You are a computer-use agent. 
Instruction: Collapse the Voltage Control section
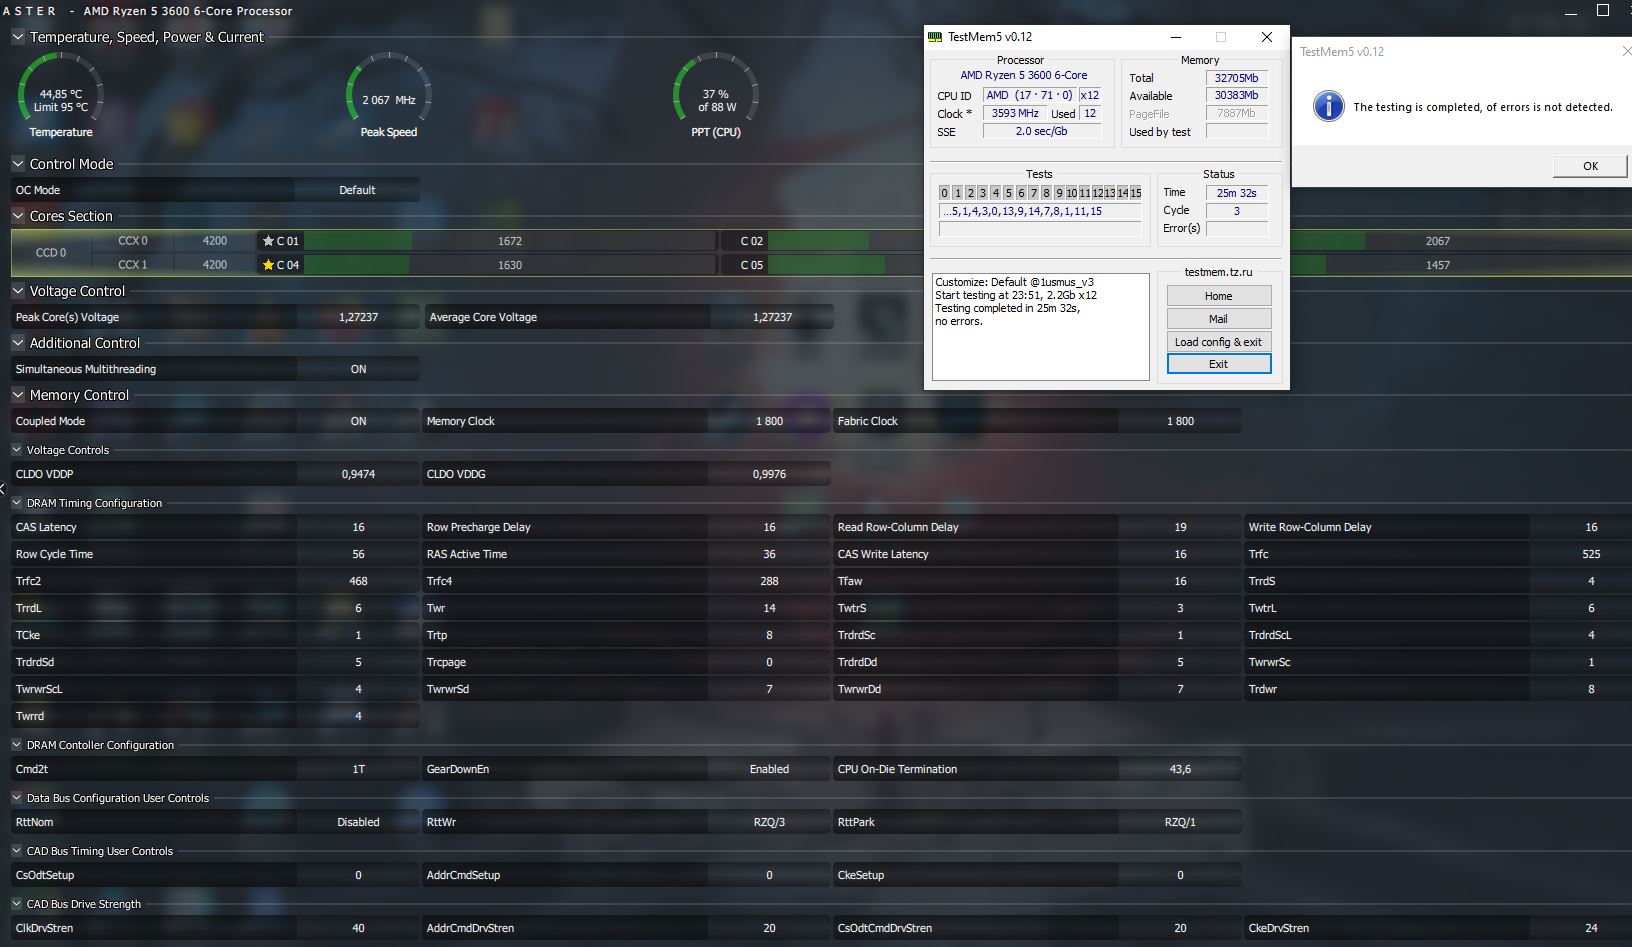18,291
